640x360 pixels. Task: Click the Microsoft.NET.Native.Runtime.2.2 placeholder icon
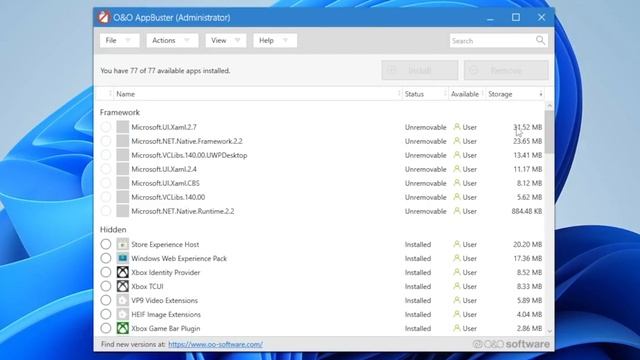[x=122, y=211]
